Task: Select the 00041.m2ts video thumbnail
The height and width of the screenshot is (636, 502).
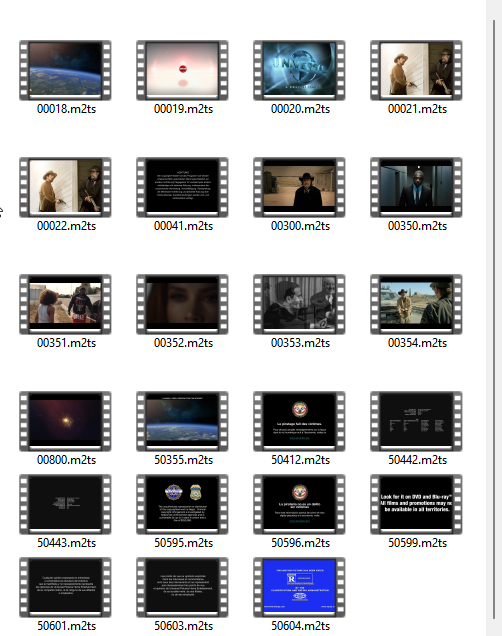Action: tap(182, 187)
